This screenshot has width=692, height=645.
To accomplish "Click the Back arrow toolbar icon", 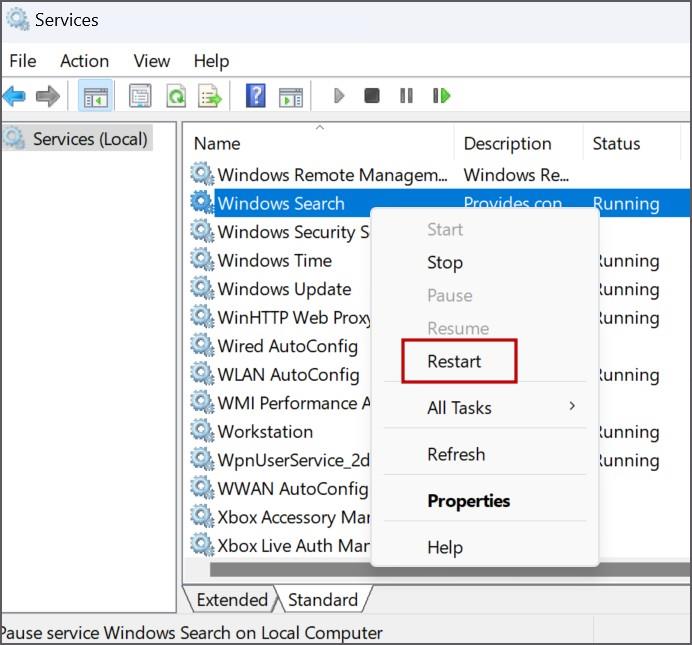I will point(14,96).
